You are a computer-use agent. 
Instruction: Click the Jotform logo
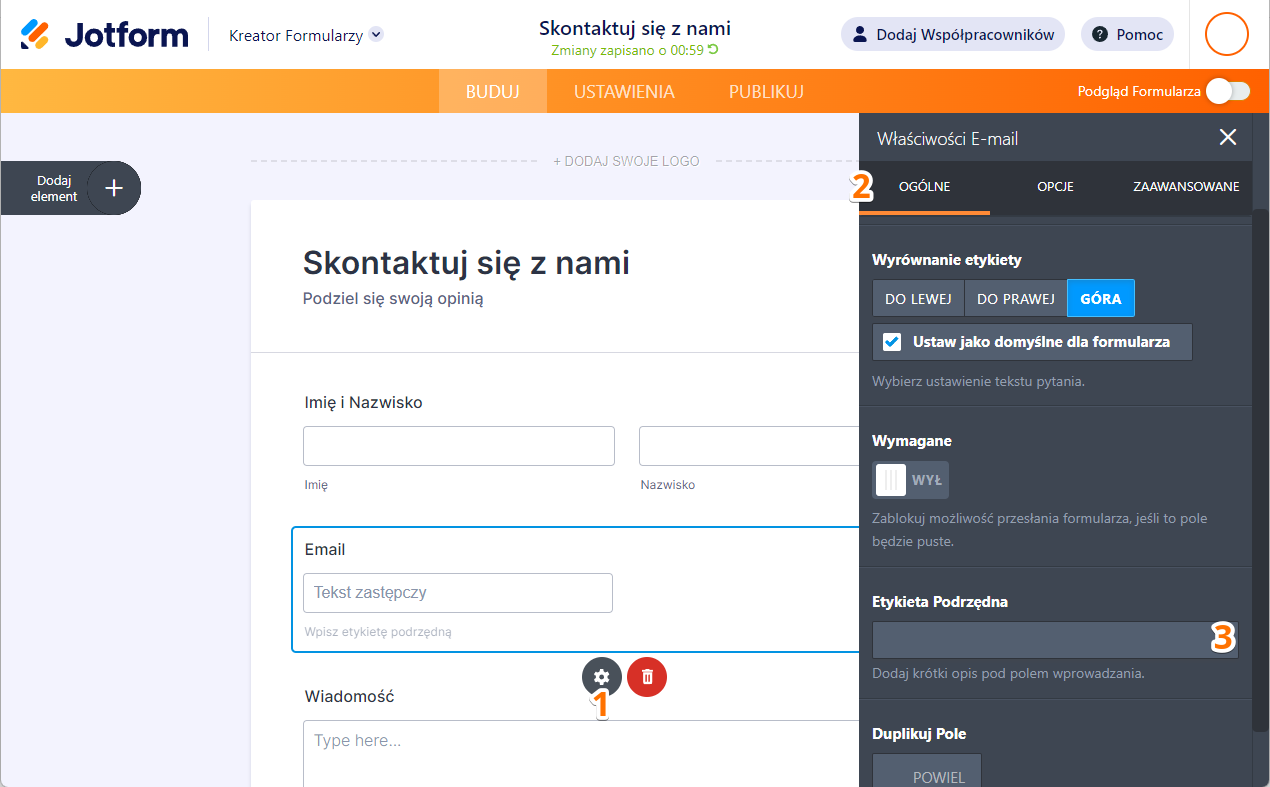[x=104, y=35]
